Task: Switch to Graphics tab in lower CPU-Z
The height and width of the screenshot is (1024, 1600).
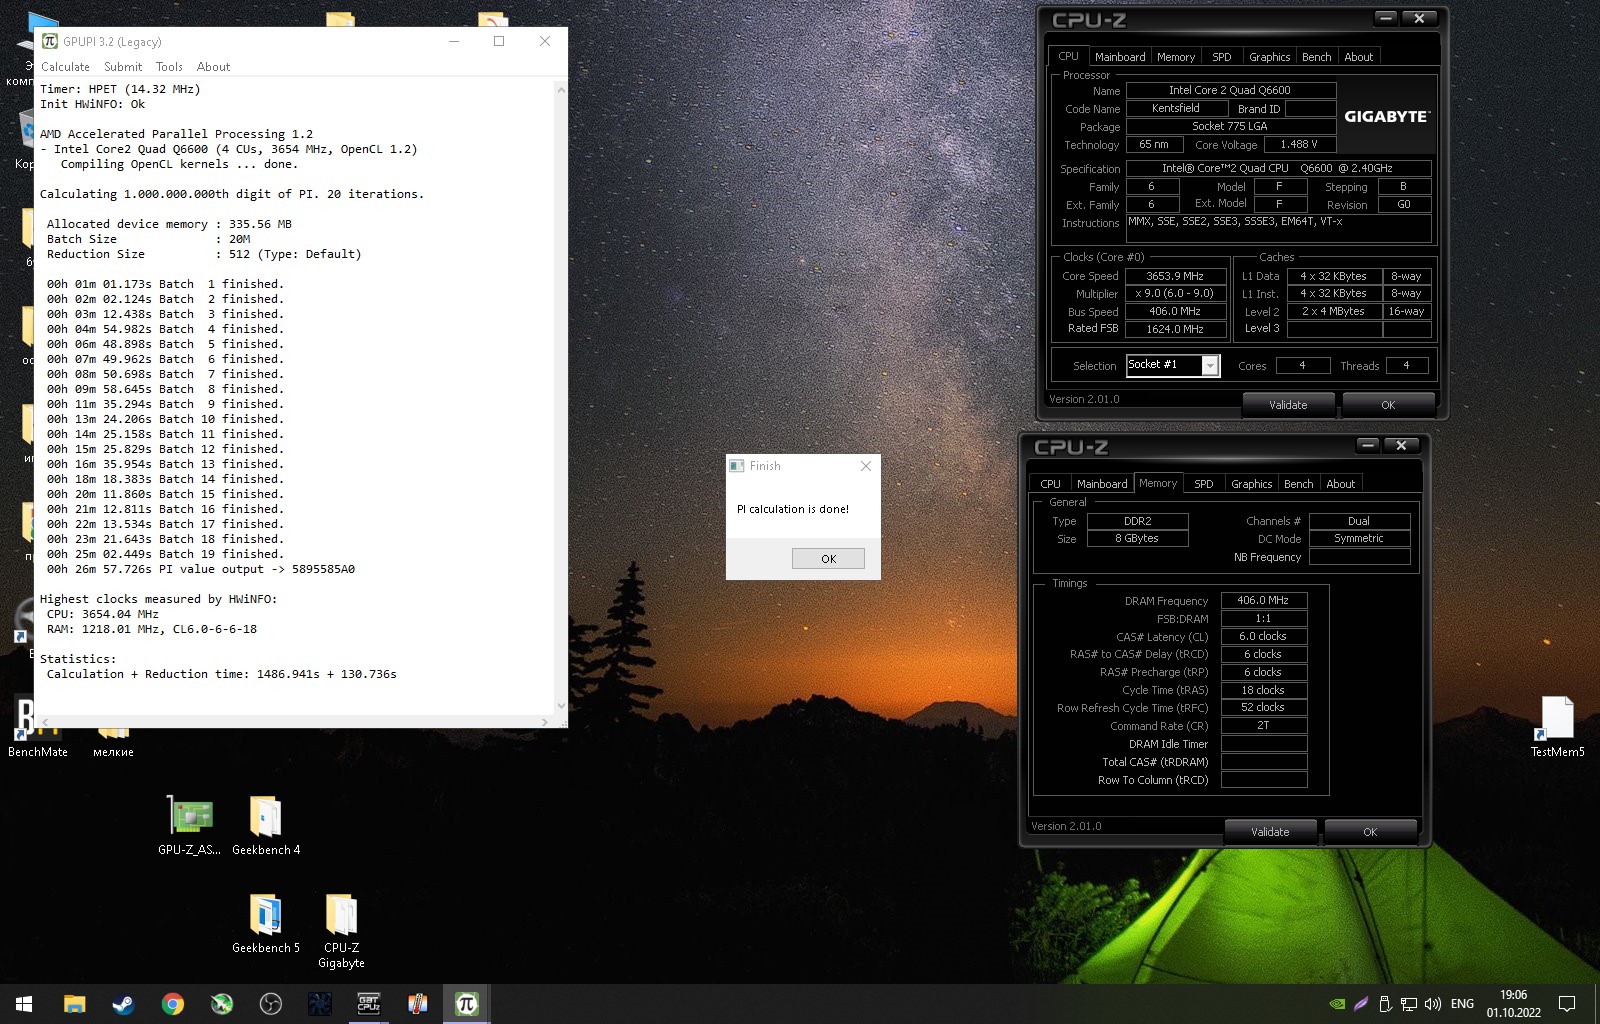Action: point(1251,484)
